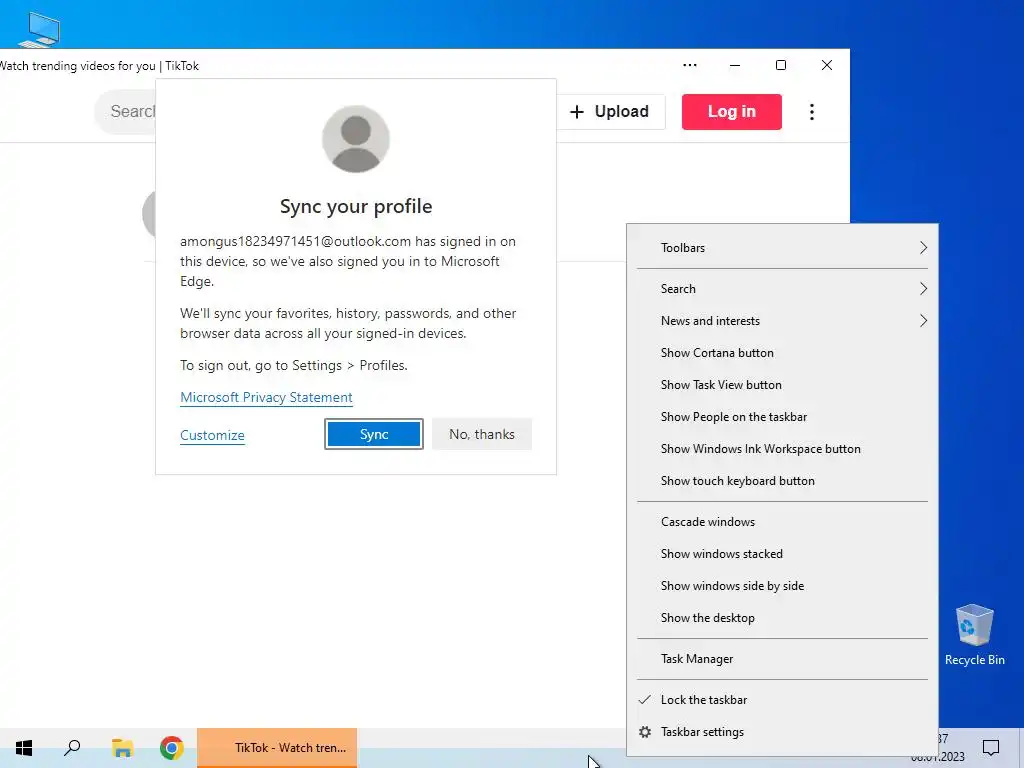Open the Recycle Bin desktop icon
The height and width of the screenshot is (768, 1024).
[x=974, y=635]
